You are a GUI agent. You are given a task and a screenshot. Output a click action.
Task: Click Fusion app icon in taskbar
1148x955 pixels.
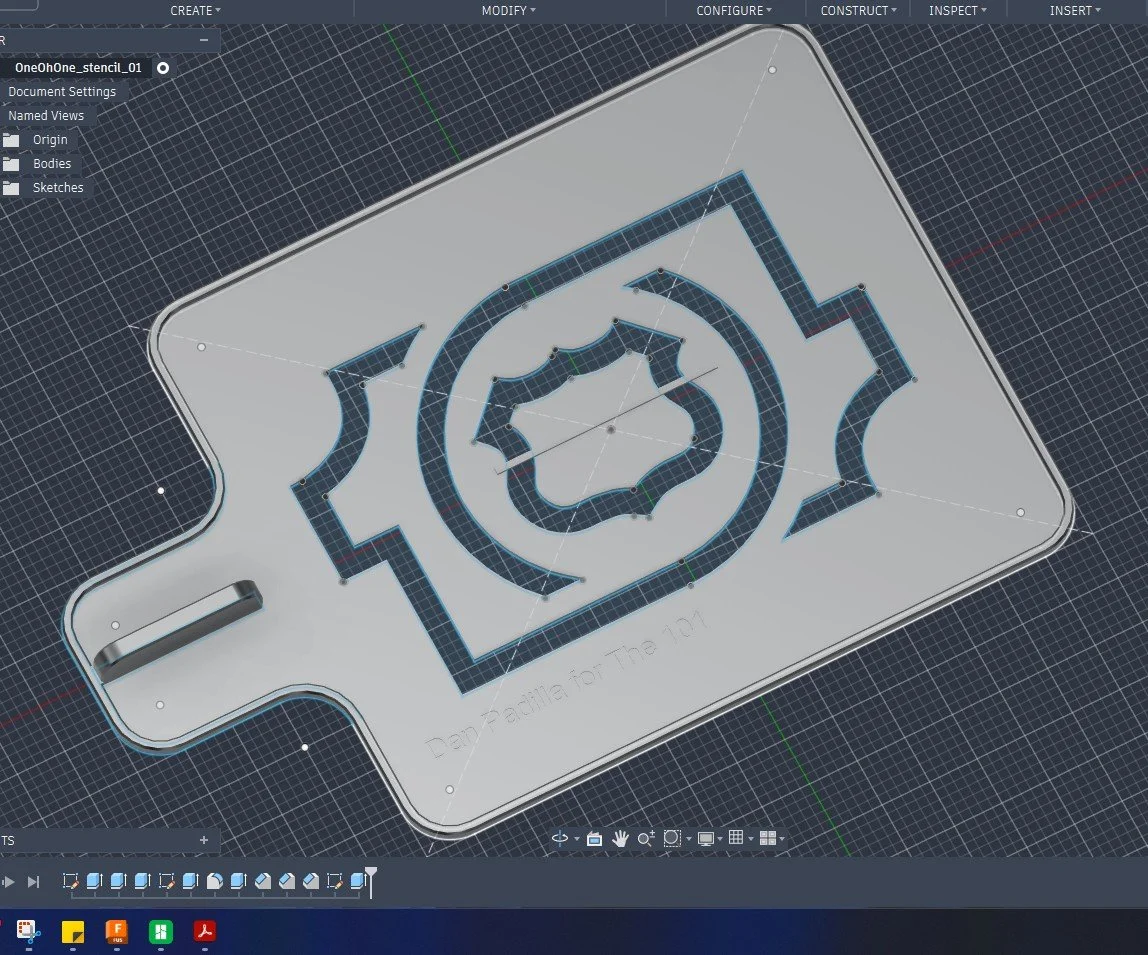(117, 932)
